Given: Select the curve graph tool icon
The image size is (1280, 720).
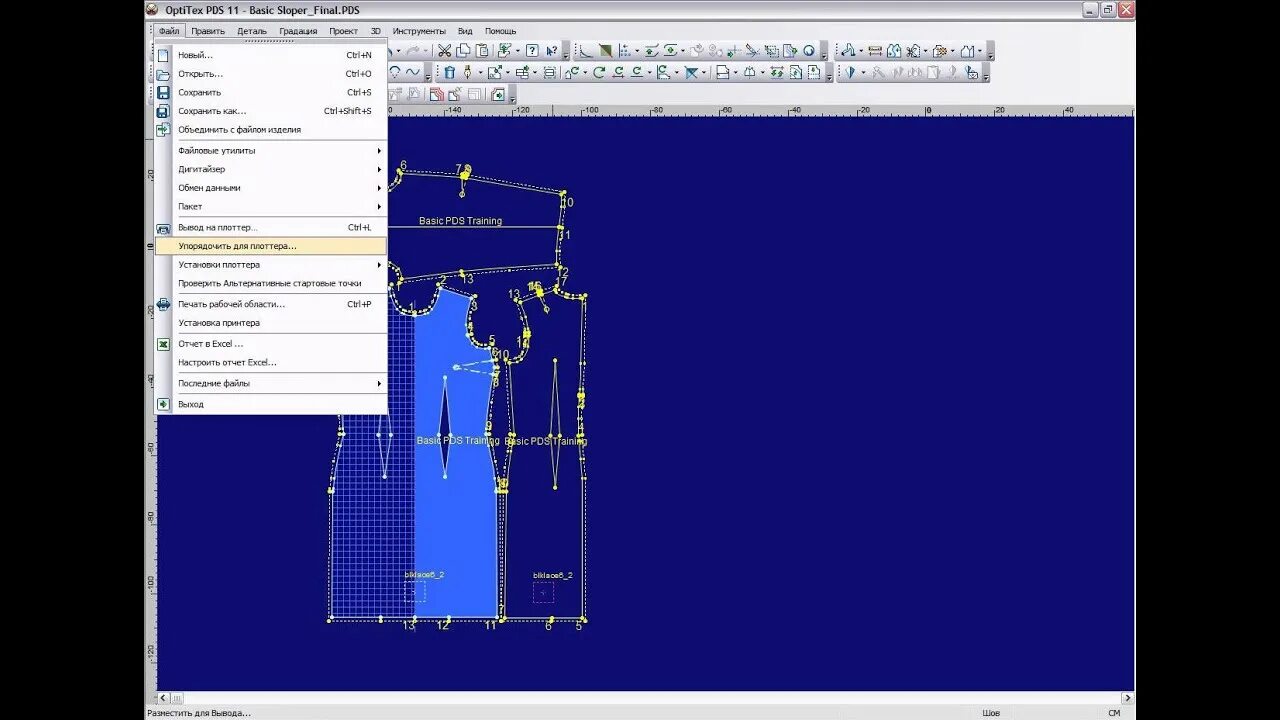Looking at the screenshot, I should [x=586, y=51].
